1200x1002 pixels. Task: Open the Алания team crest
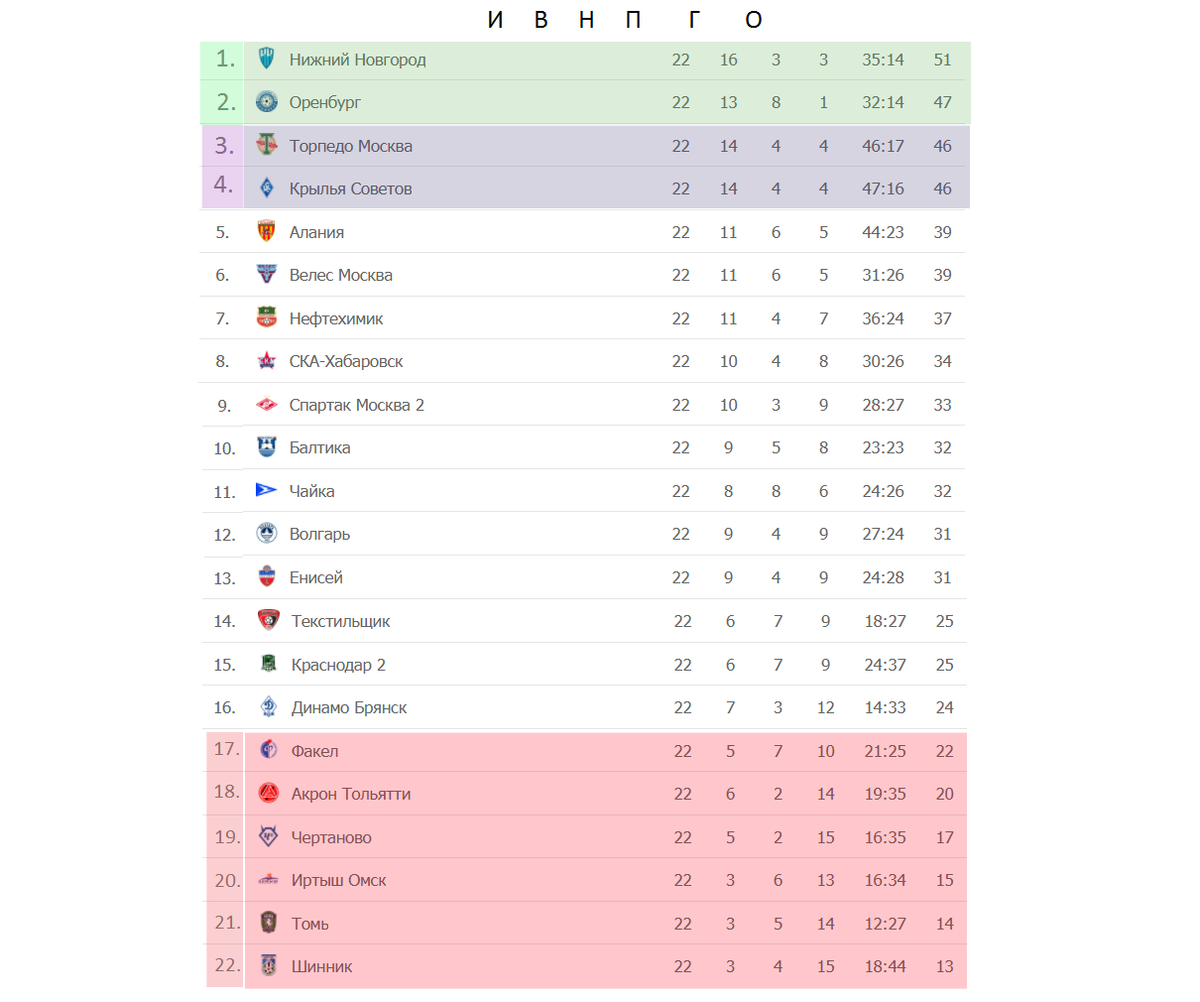(266, 232)
